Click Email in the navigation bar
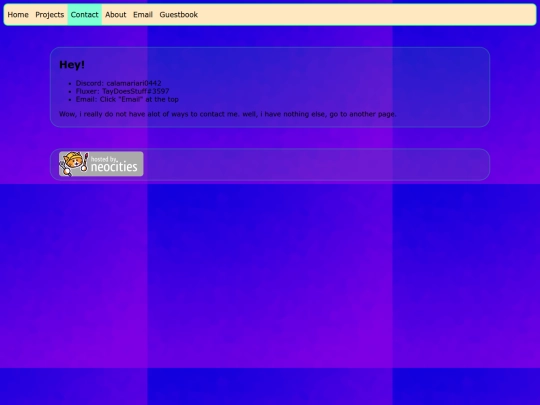 pyautogui.click(x=143, y=15)
